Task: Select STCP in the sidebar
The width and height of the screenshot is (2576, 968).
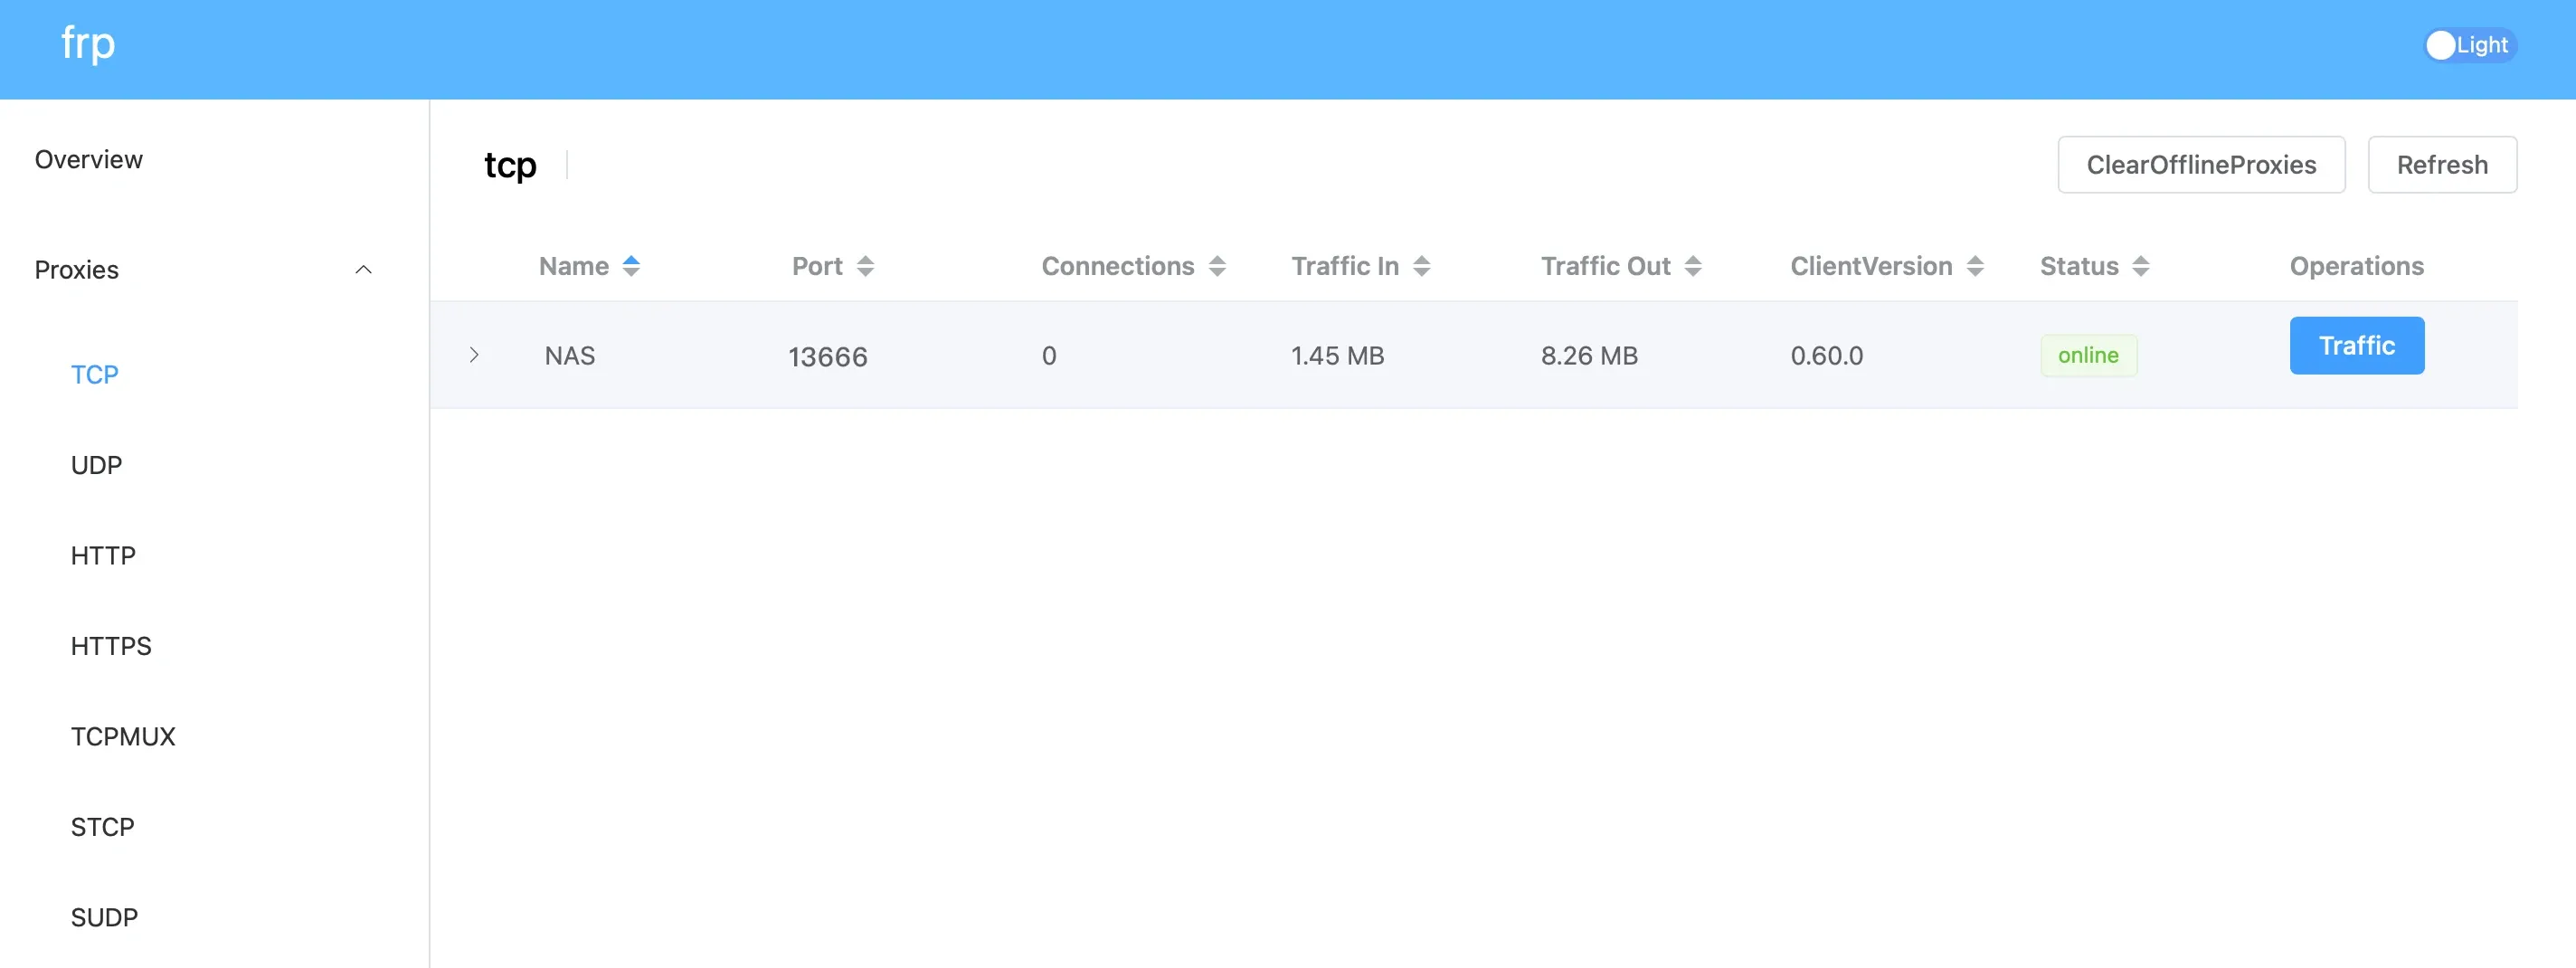Action: [x=102, y=827]
